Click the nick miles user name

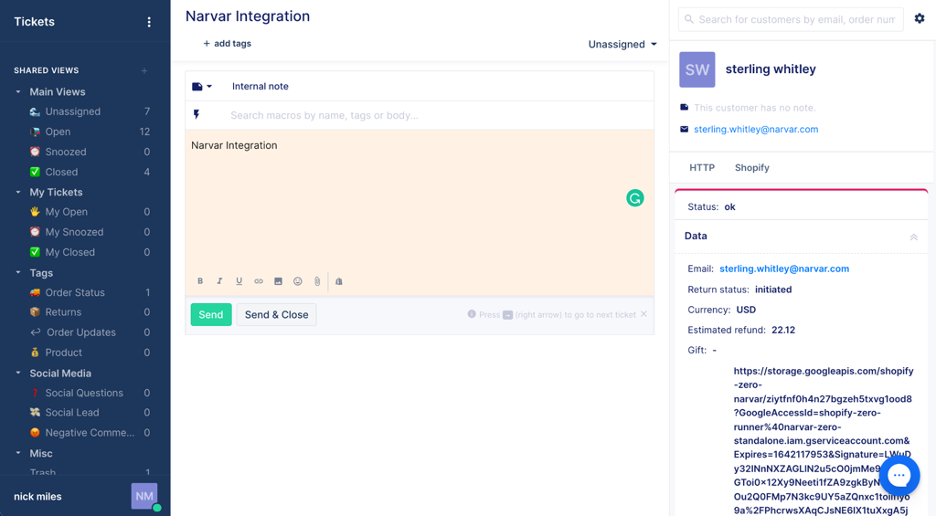(x=38, y=496)
